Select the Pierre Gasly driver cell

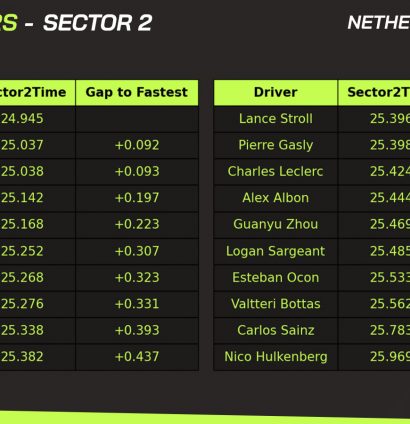(x=275, y=145)
